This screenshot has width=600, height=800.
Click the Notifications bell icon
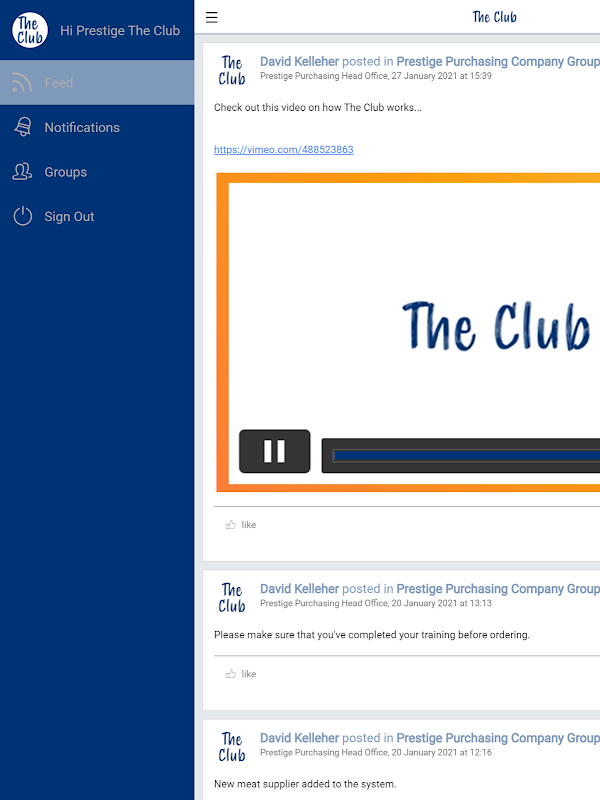tap(22, 127)
